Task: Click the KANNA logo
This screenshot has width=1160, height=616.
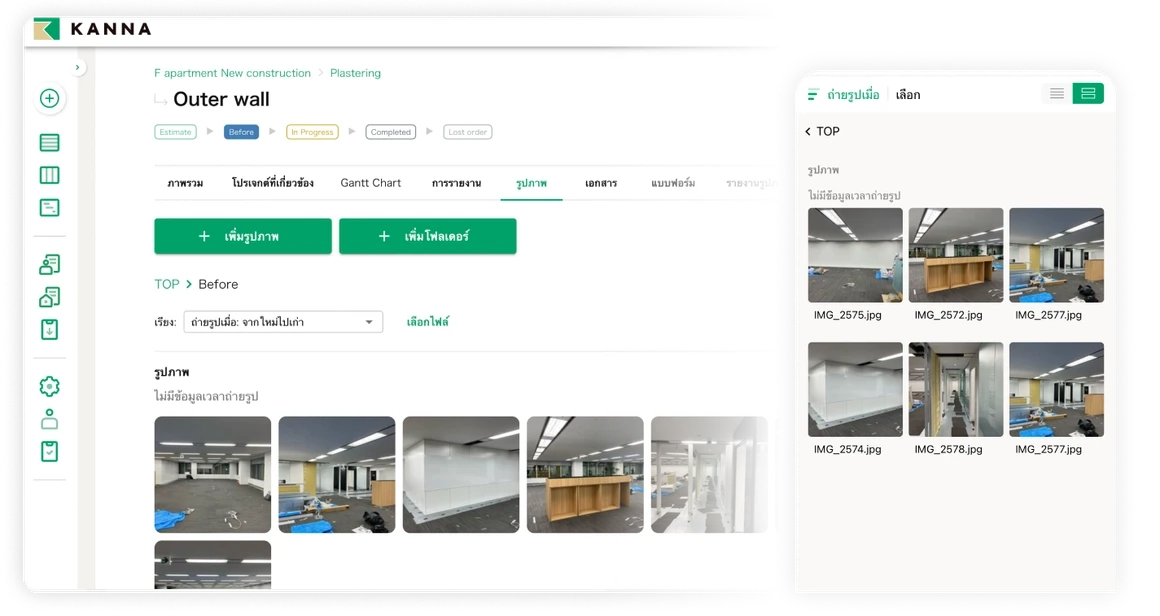Action: coord(92,29)
